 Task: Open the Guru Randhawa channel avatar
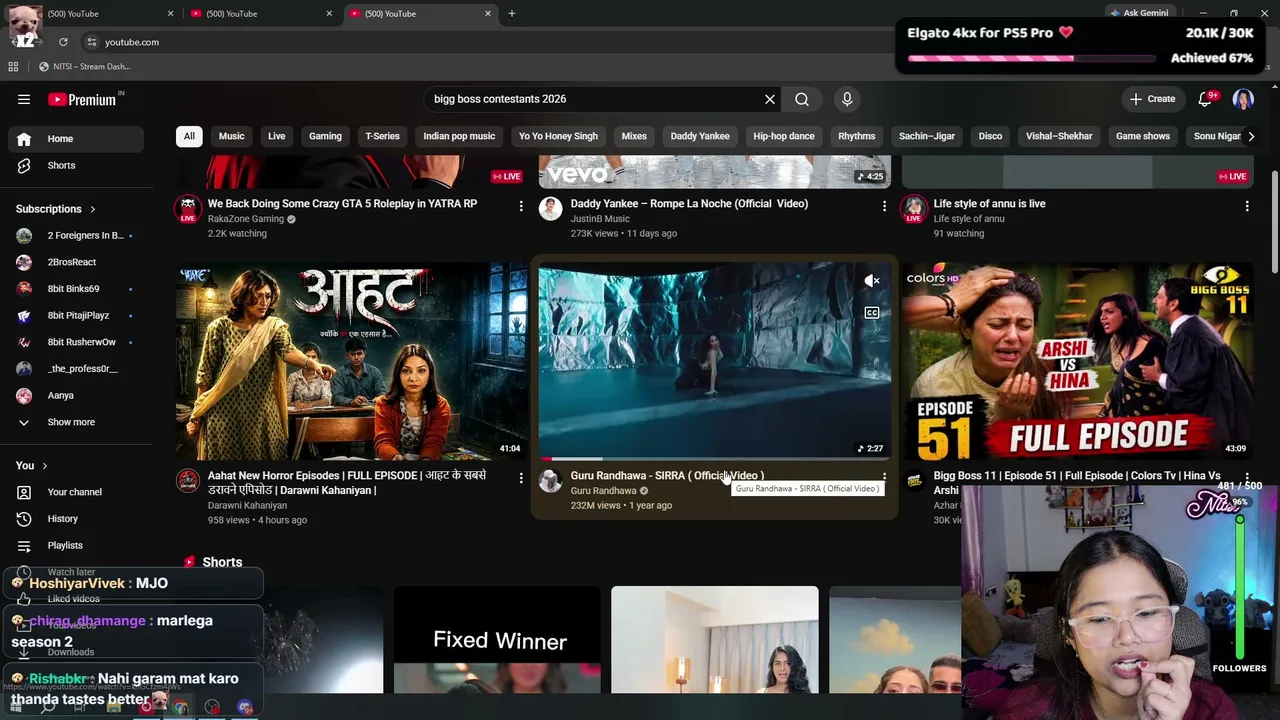point(550,481)
